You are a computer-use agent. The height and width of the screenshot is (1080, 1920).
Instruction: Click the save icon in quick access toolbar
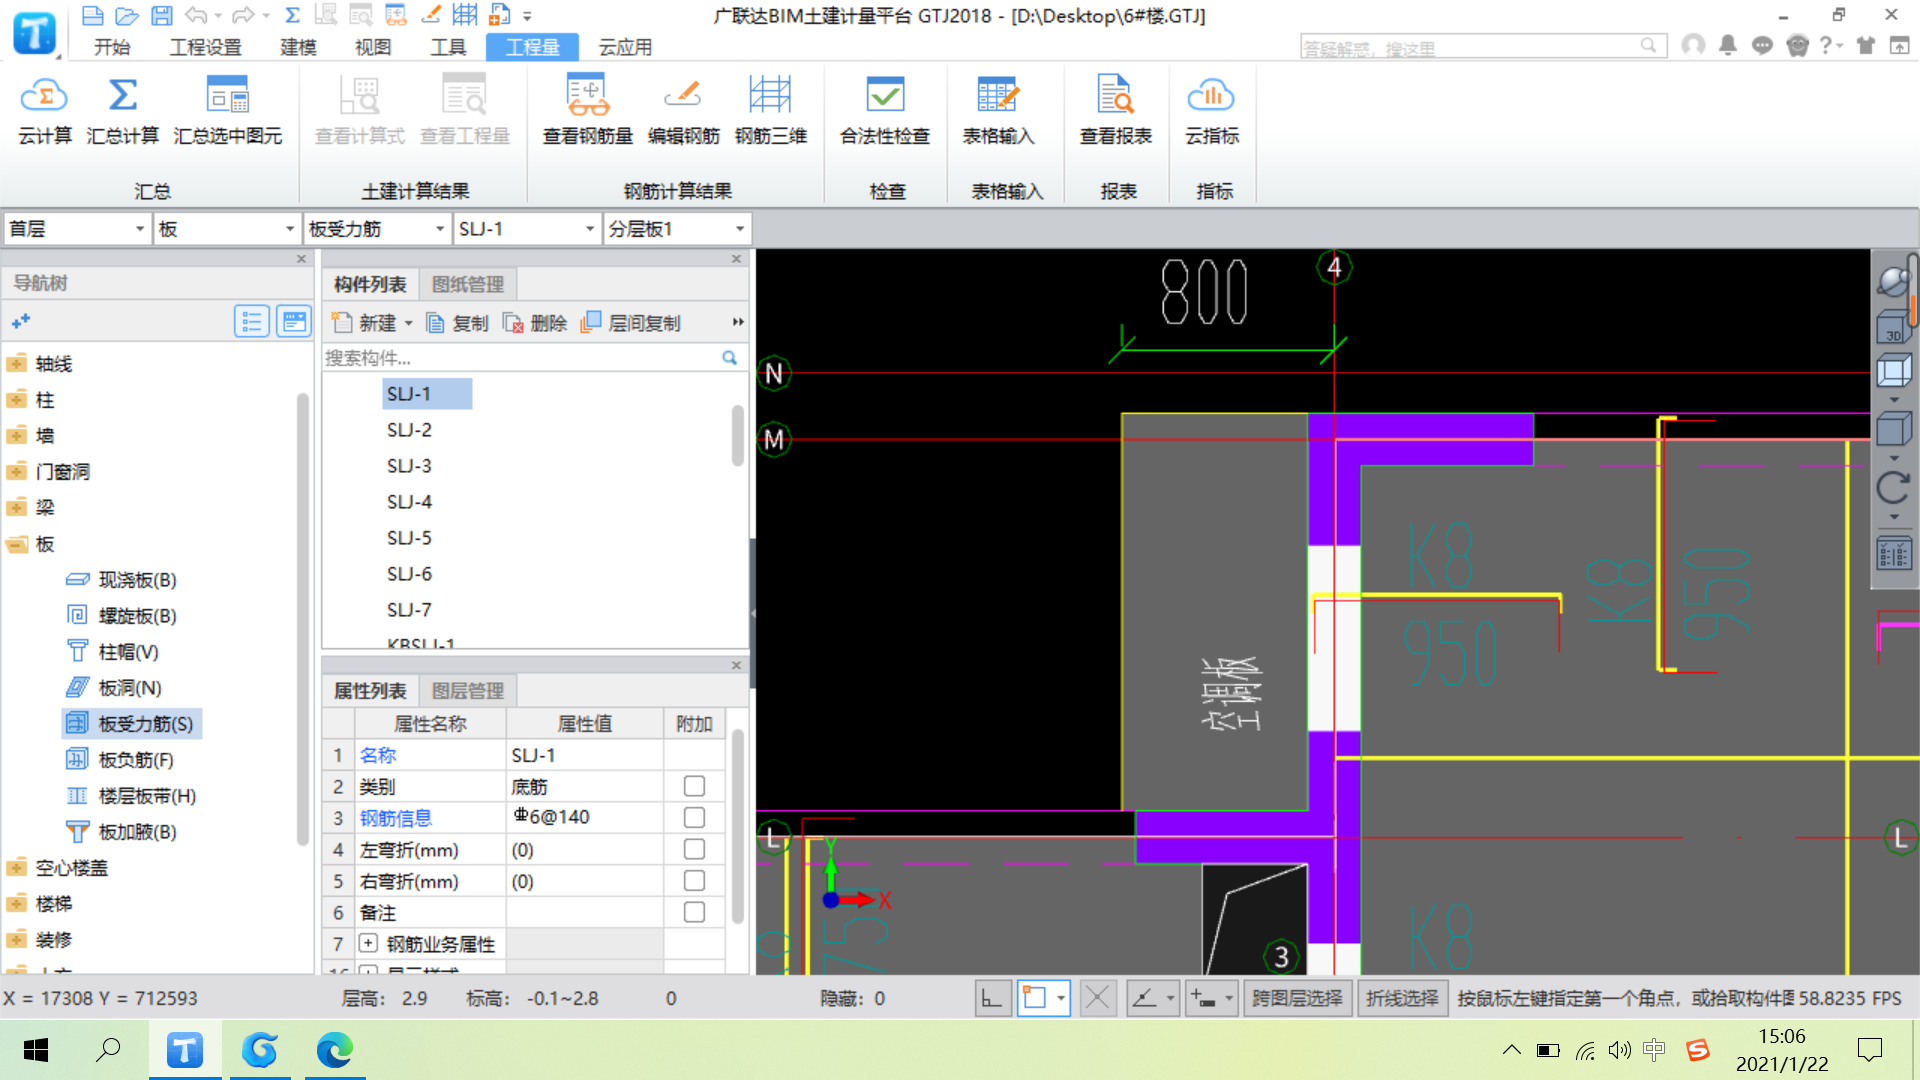[161, 15]
